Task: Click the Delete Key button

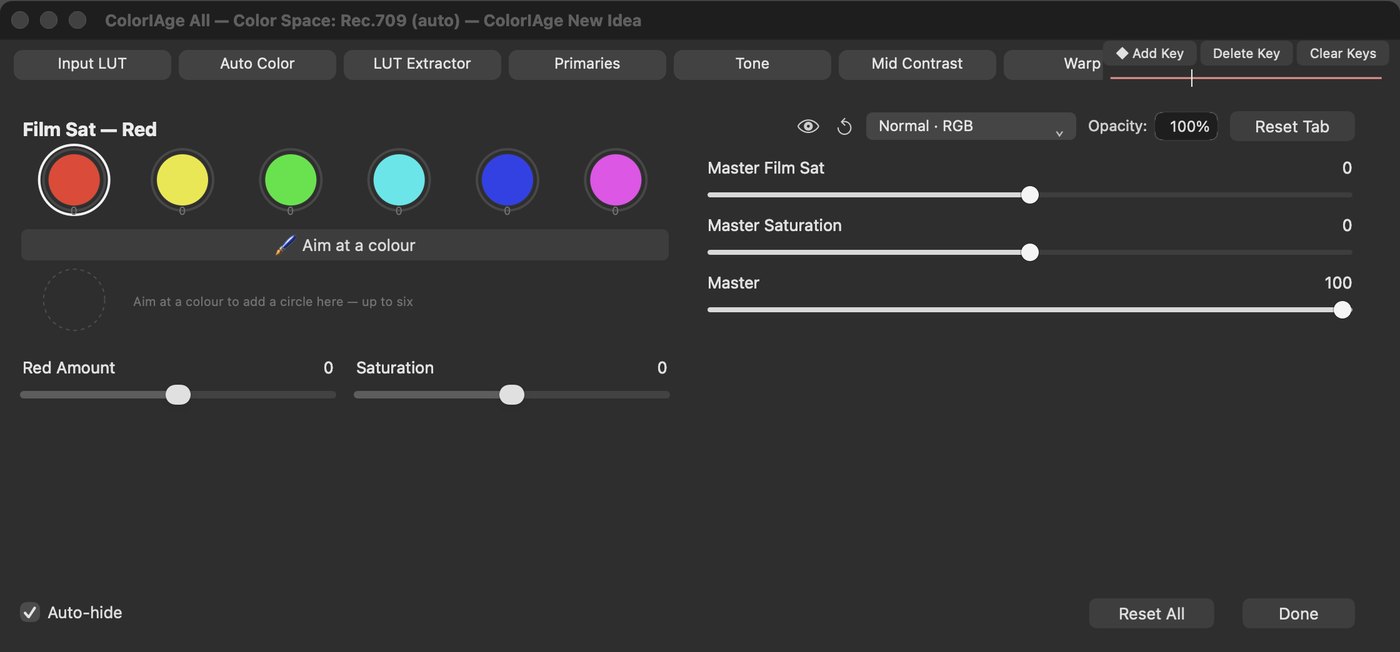Action: pos(1246,53)
